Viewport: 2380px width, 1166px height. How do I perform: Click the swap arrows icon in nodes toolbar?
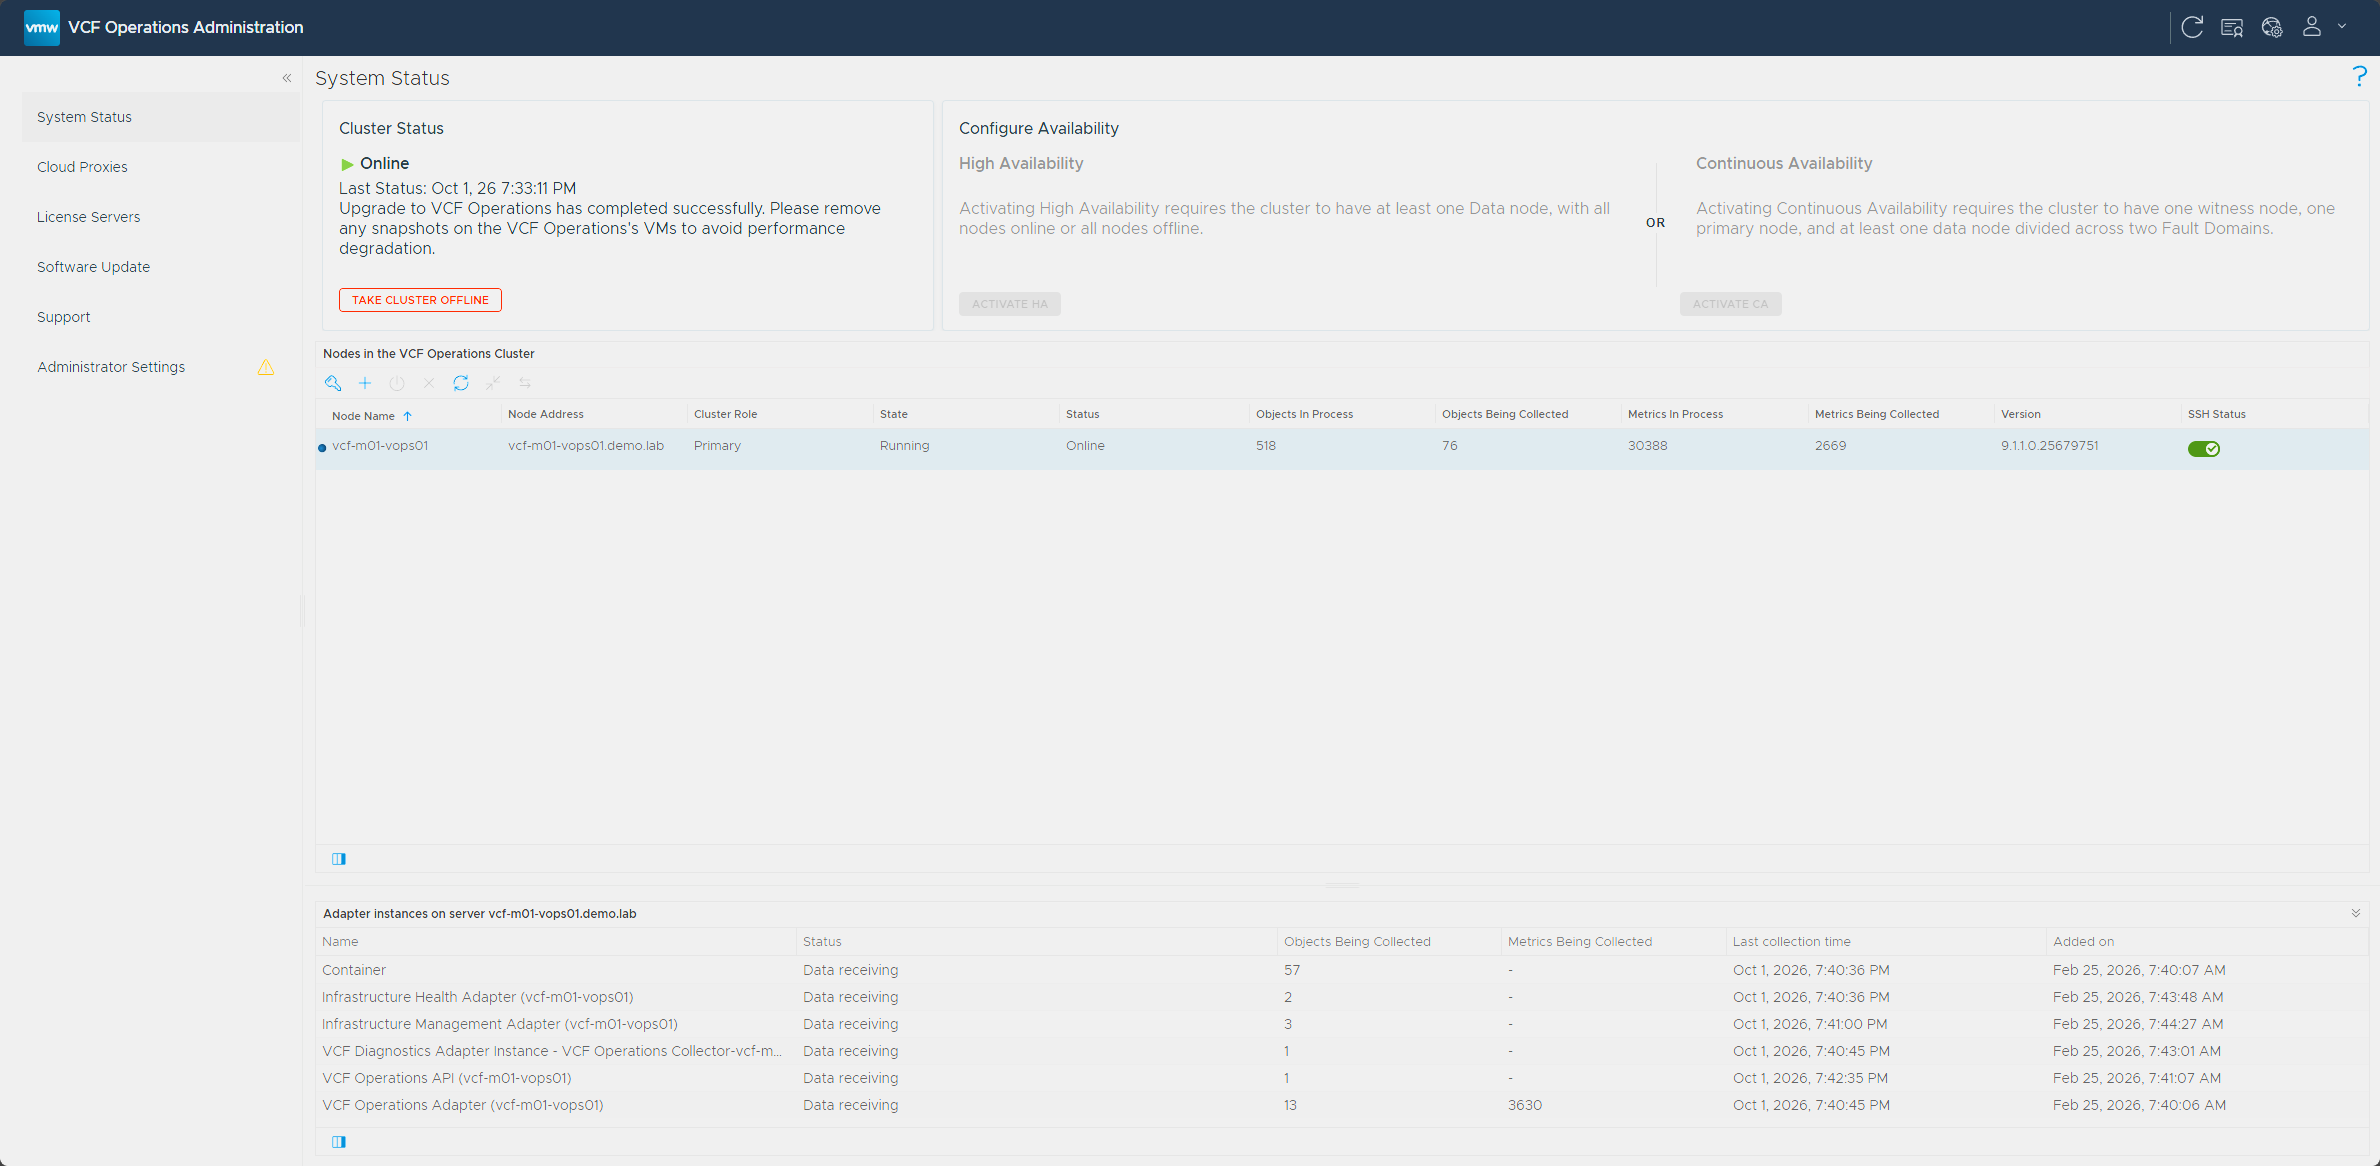pyautogui.click(x=525, y=383)
